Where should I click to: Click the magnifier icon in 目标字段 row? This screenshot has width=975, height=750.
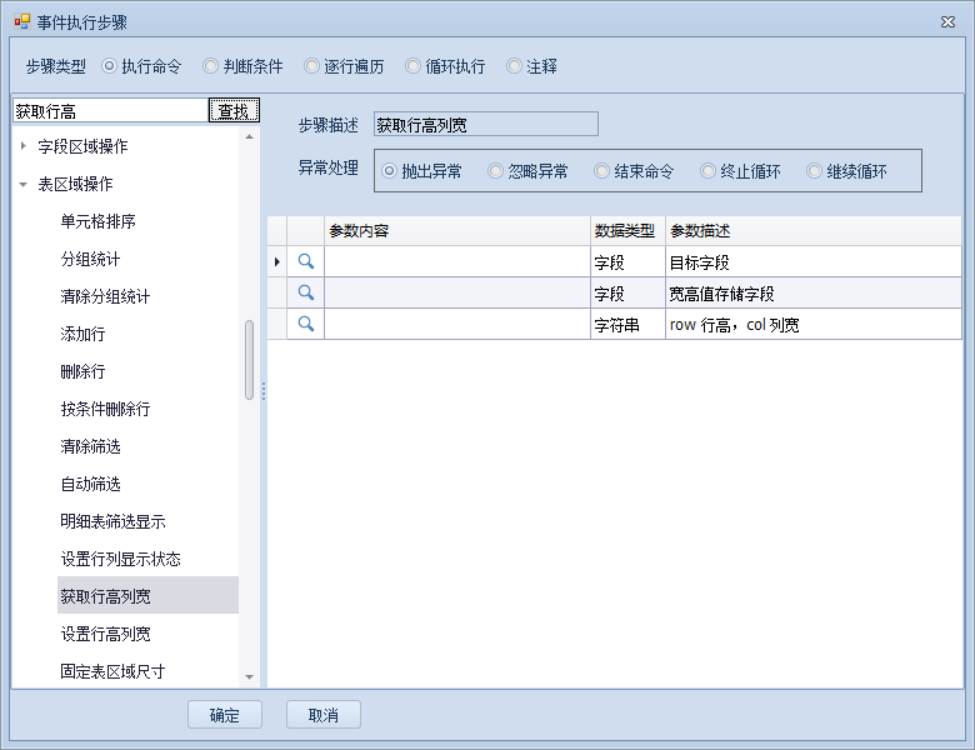[307, 262]
